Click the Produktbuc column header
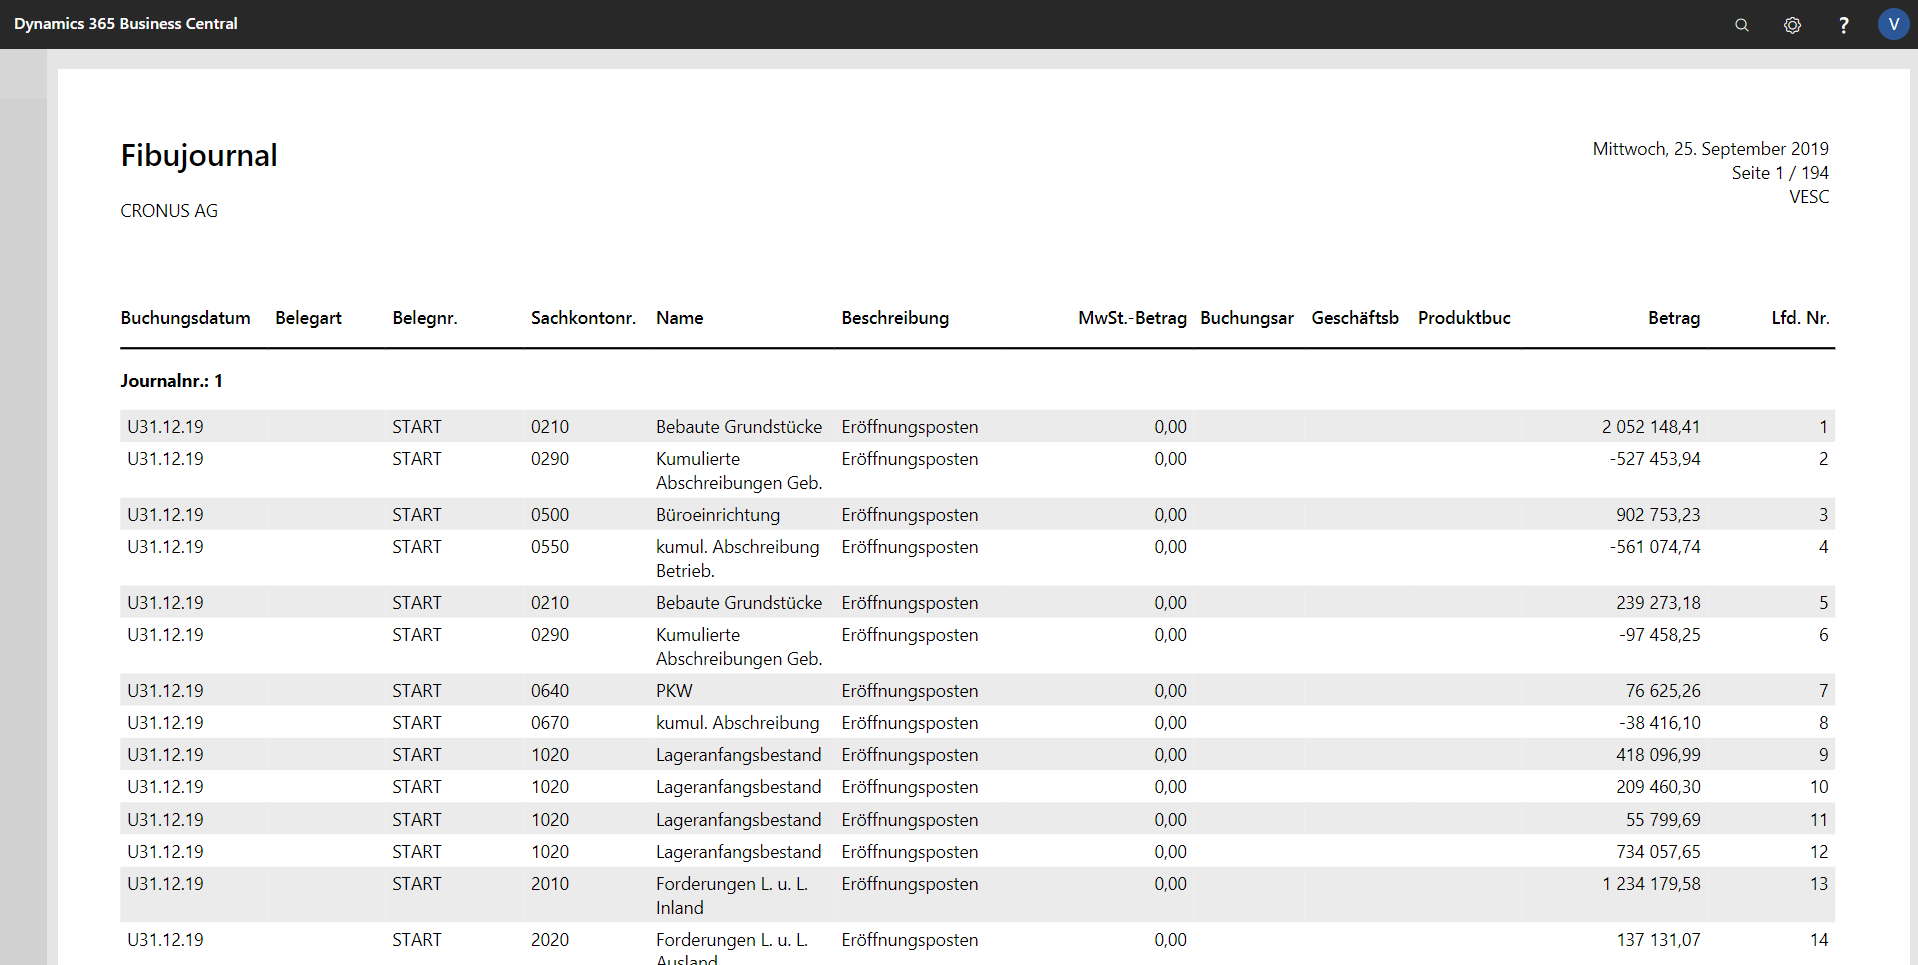1918x965 pixels. pyautogui.click(x=1464, y=318)
